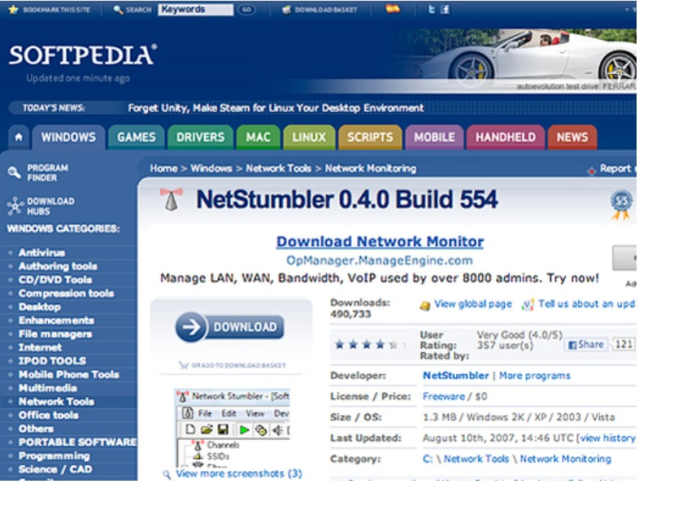Click the Keywords search input field
Image resolution: width=700 pixels, height=523 pixels.
click(196, 9)
